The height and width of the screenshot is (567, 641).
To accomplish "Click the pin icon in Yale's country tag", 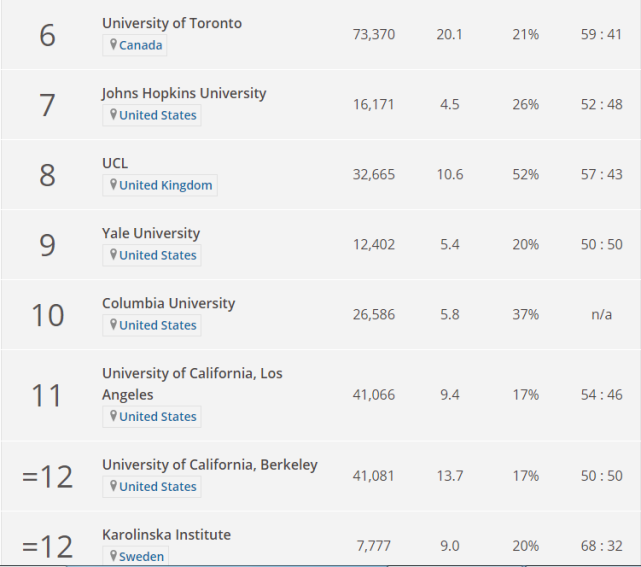I will pos(114,255).
